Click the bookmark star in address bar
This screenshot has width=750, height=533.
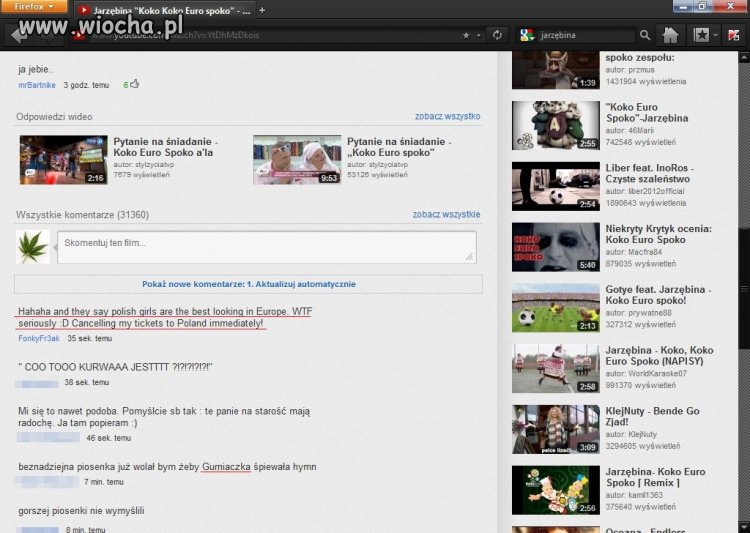466,35
